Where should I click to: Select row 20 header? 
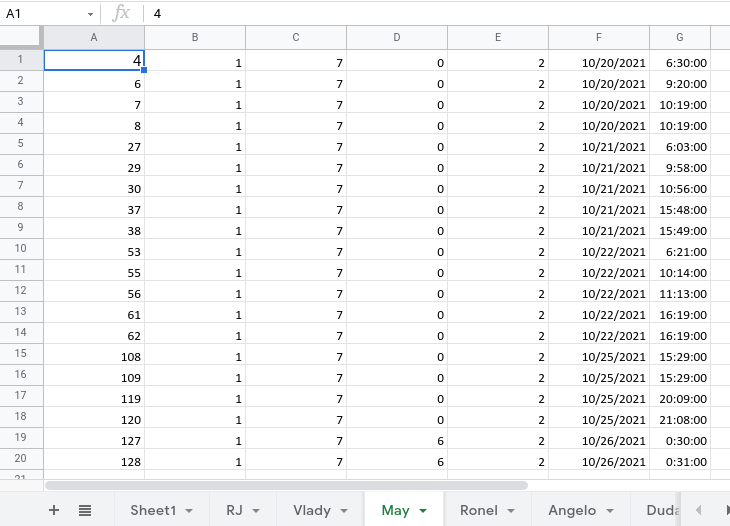pyautogui.click(x=21, y=459)
